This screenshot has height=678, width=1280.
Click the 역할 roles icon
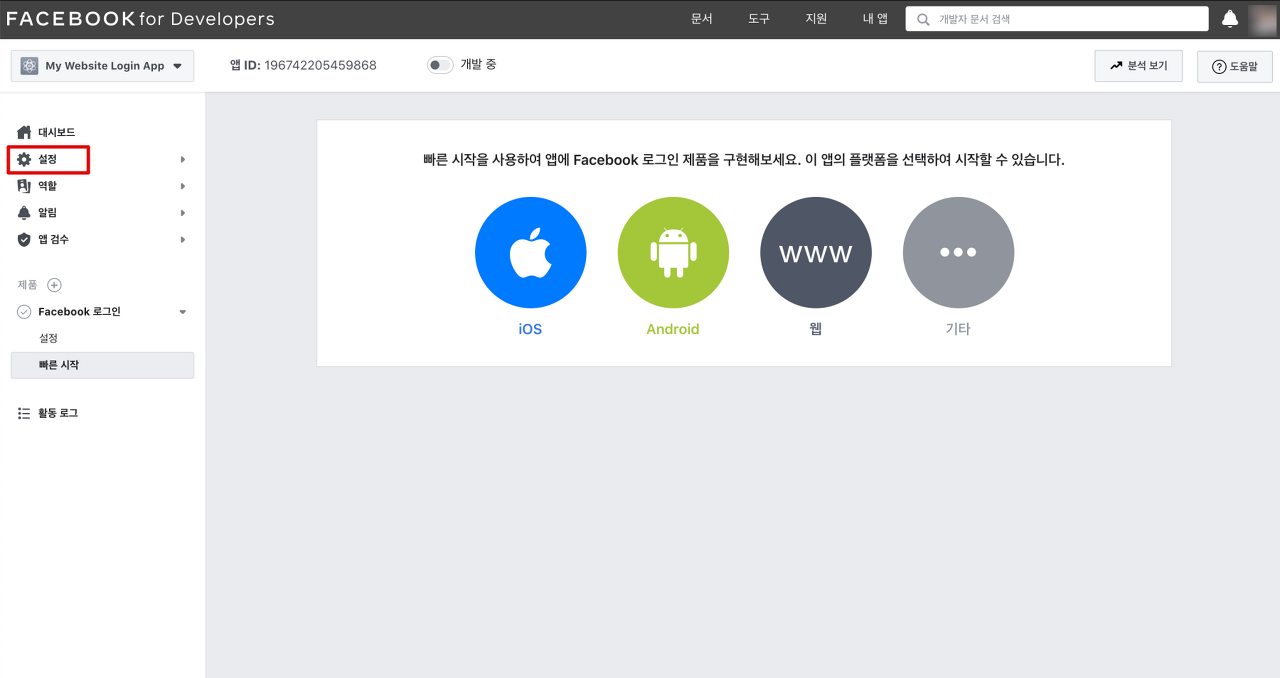point(25,186)
